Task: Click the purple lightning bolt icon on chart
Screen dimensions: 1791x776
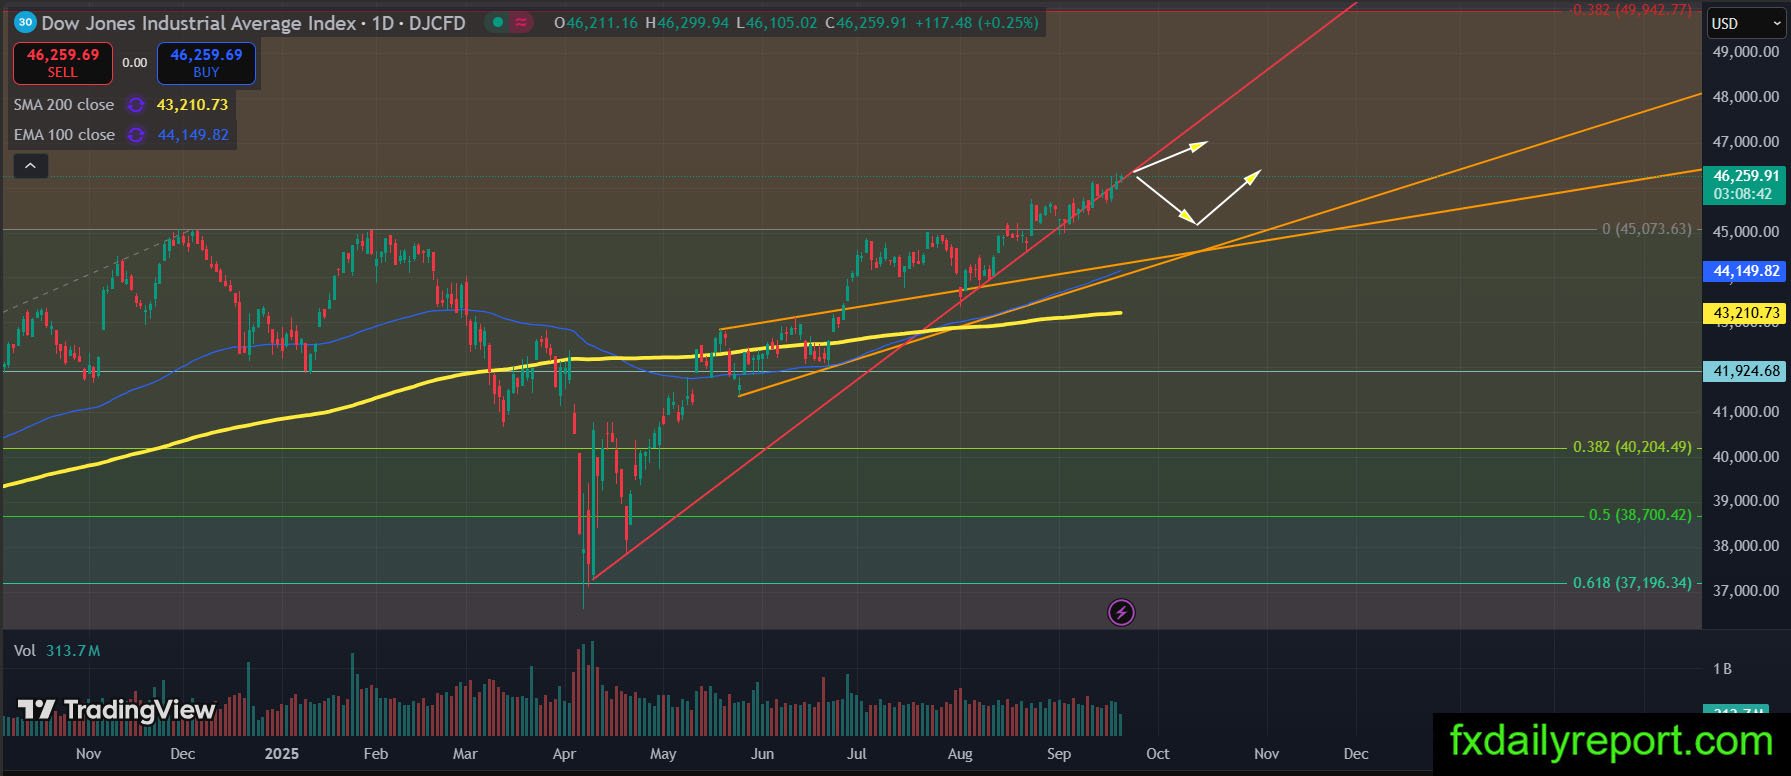Action: [1121, 612]
